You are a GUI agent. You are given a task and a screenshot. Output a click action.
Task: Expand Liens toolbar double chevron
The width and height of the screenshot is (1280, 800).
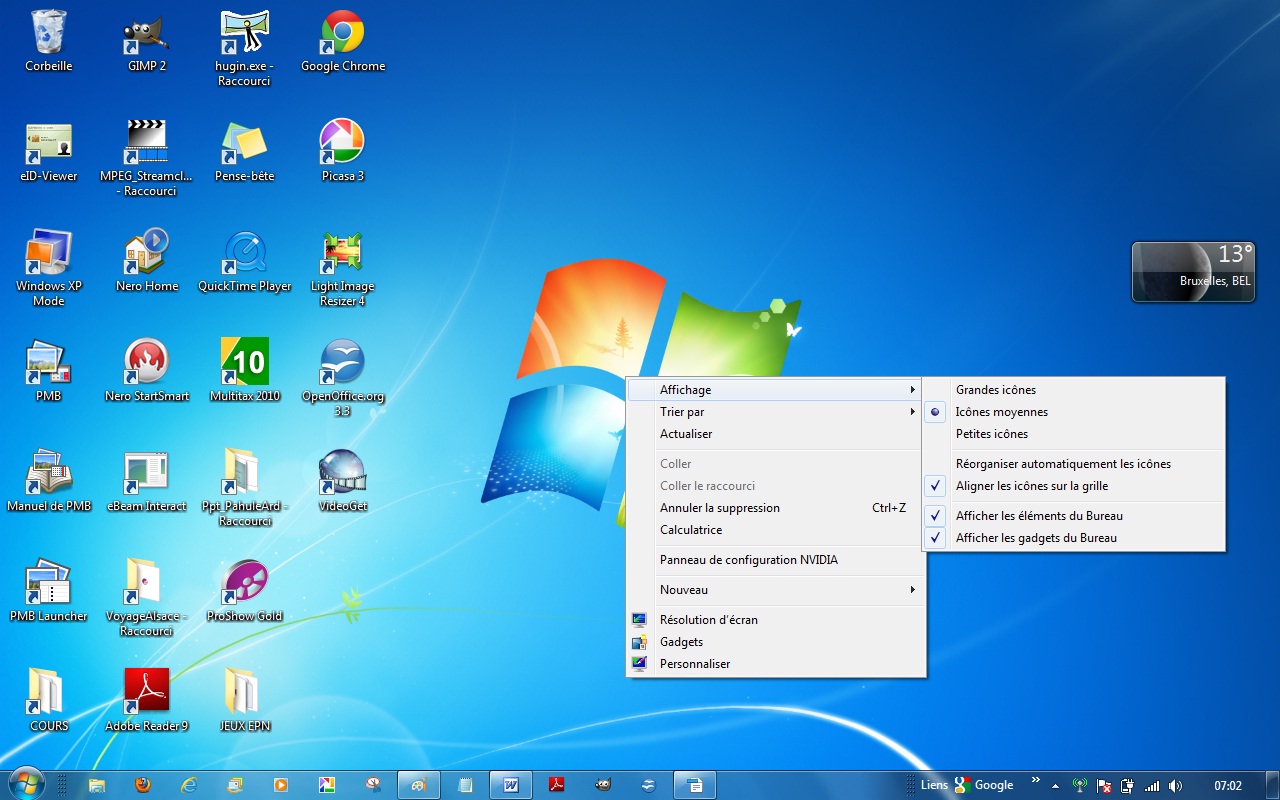[x=1035, y=780]
